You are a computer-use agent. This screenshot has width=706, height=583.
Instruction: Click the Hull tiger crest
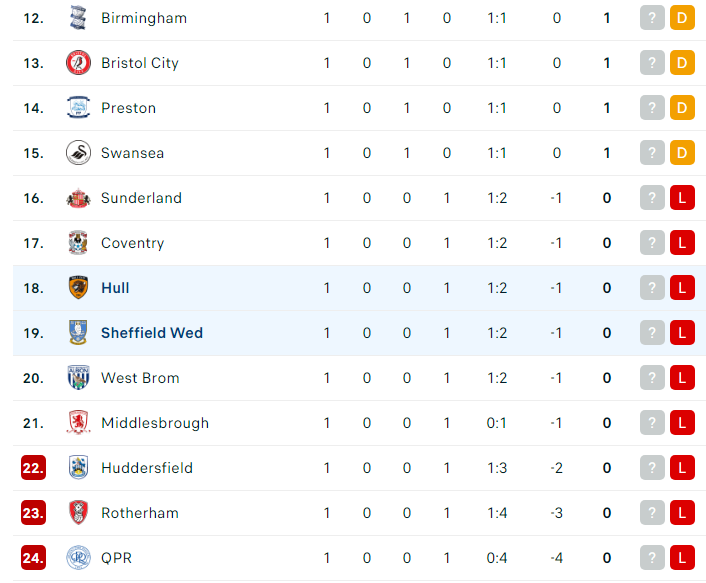click(78, 288)
